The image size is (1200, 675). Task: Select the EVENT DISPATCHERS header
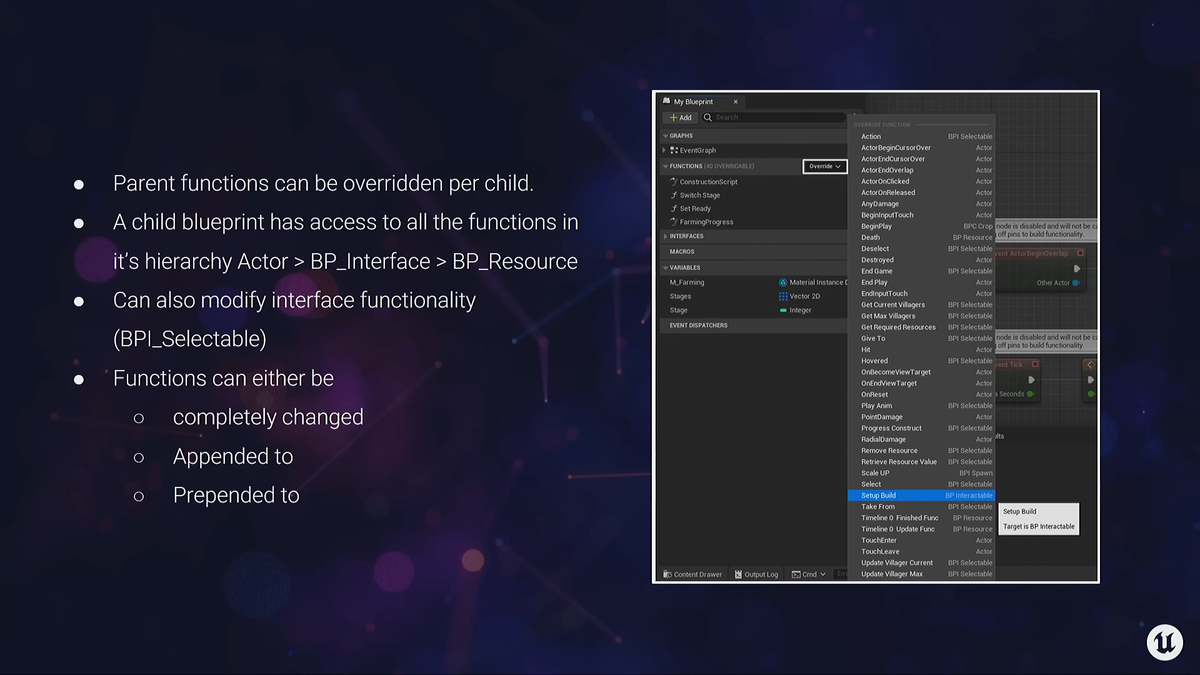pos(754,325)
